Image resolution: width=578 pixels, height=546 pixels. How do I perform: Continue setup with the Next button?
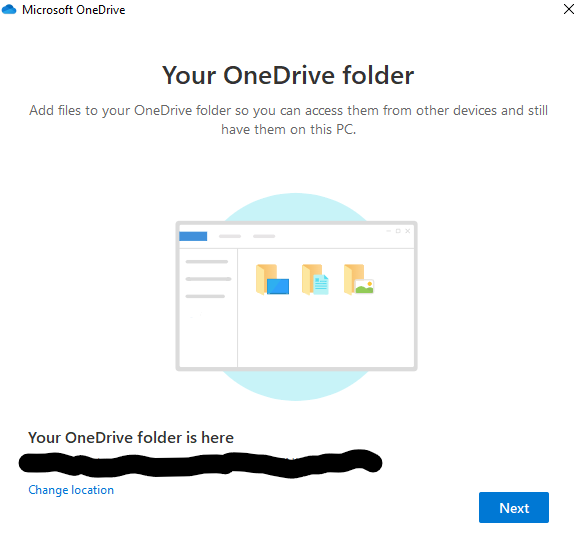(x=513, y=507)
